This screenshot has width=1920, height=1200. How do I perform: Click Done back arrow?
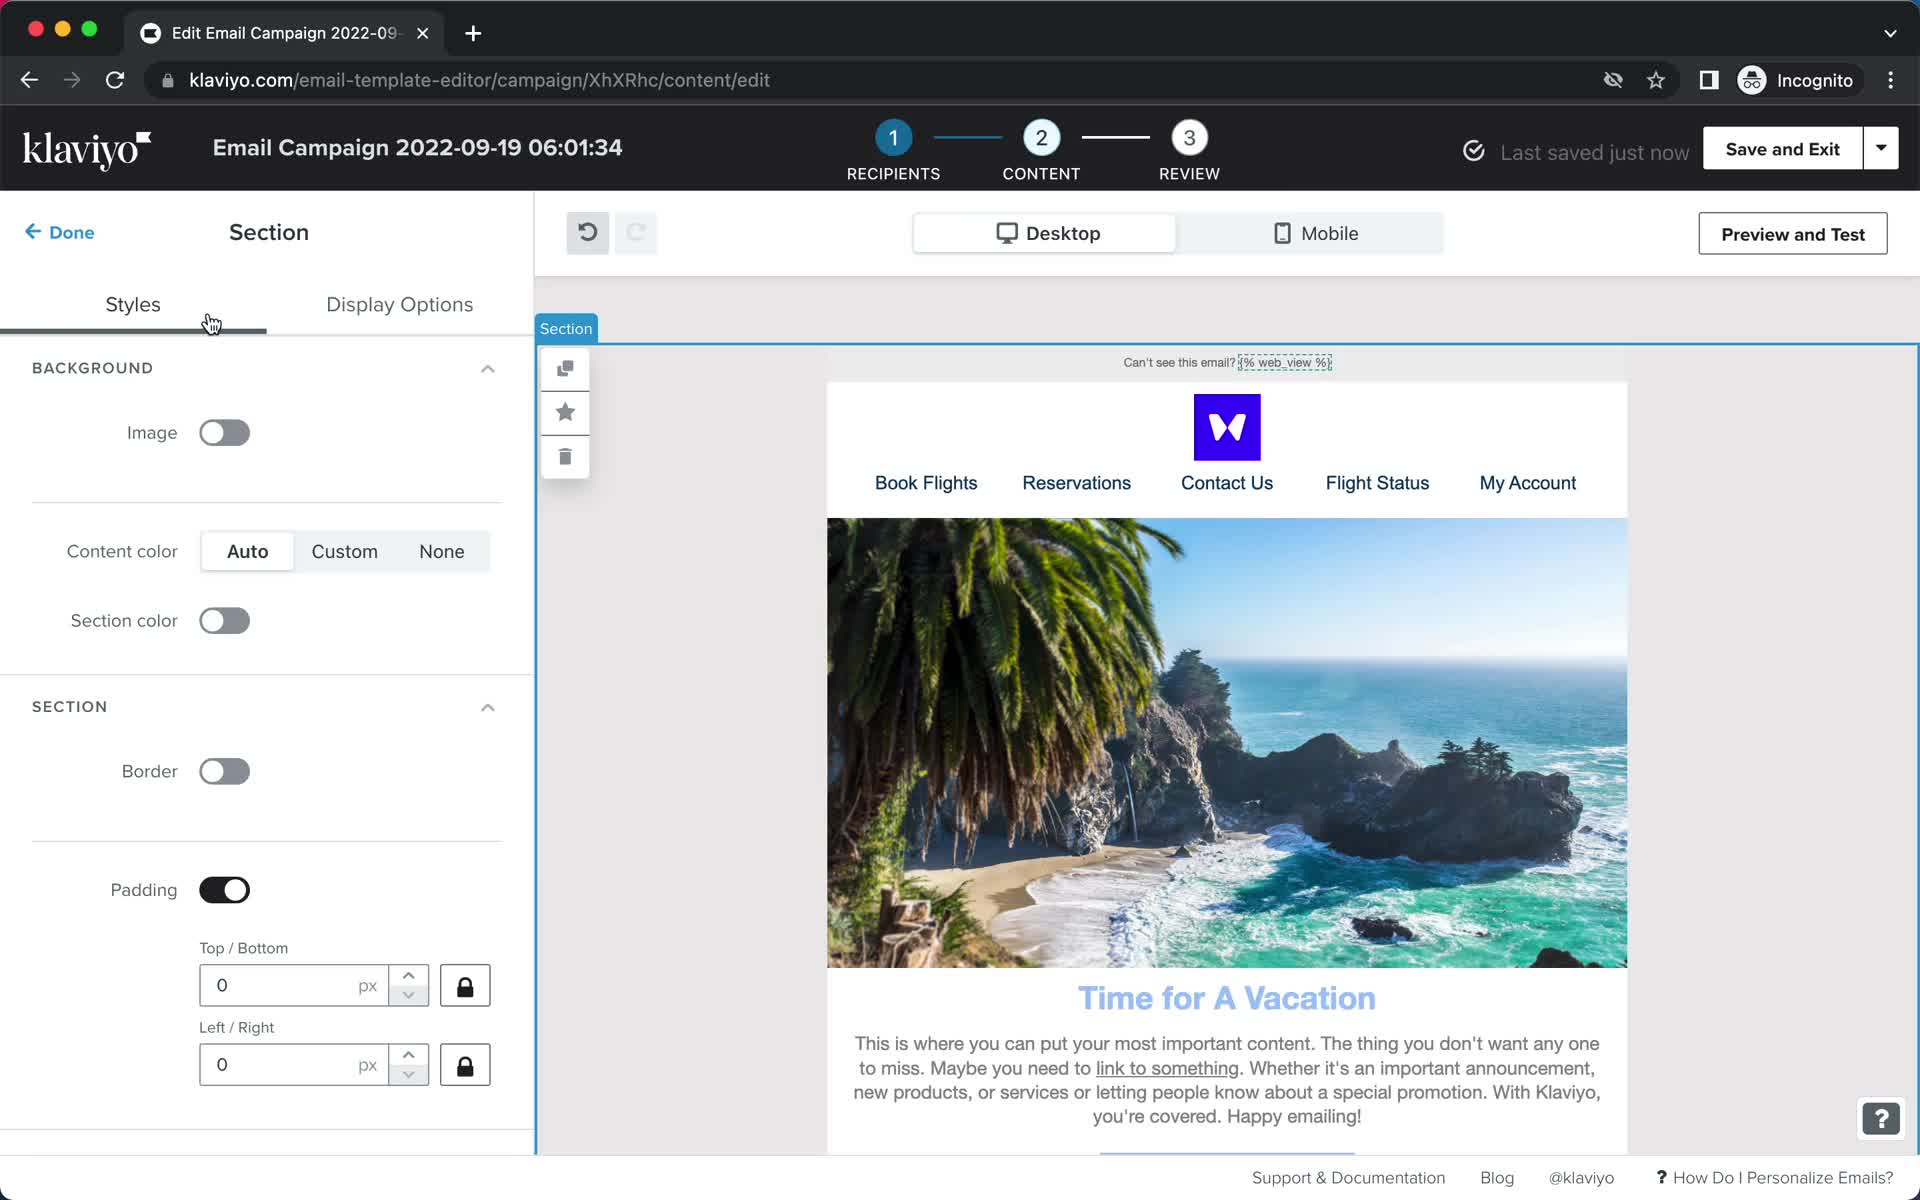coord(59,232)
